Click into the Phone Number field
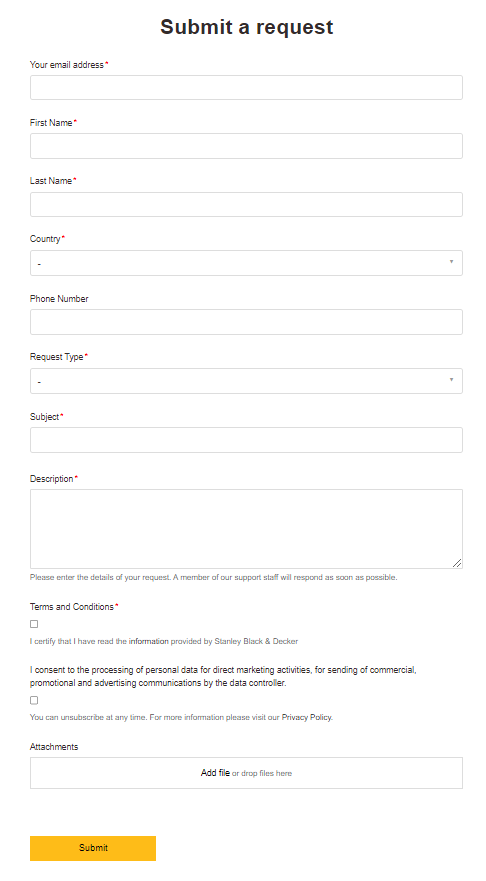 246,322
